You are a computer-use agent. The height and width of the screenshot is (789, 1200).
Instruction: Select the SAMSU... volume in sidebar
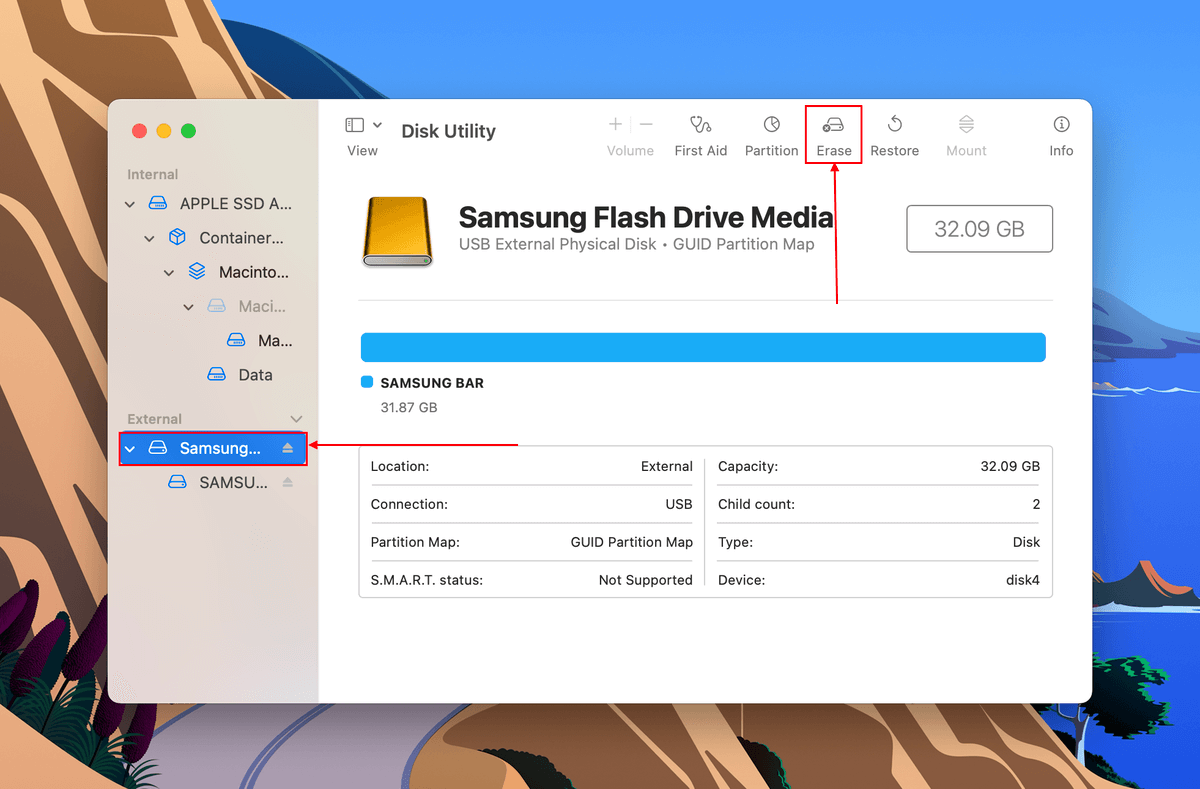pyautogui.click(x=212, y=482)
